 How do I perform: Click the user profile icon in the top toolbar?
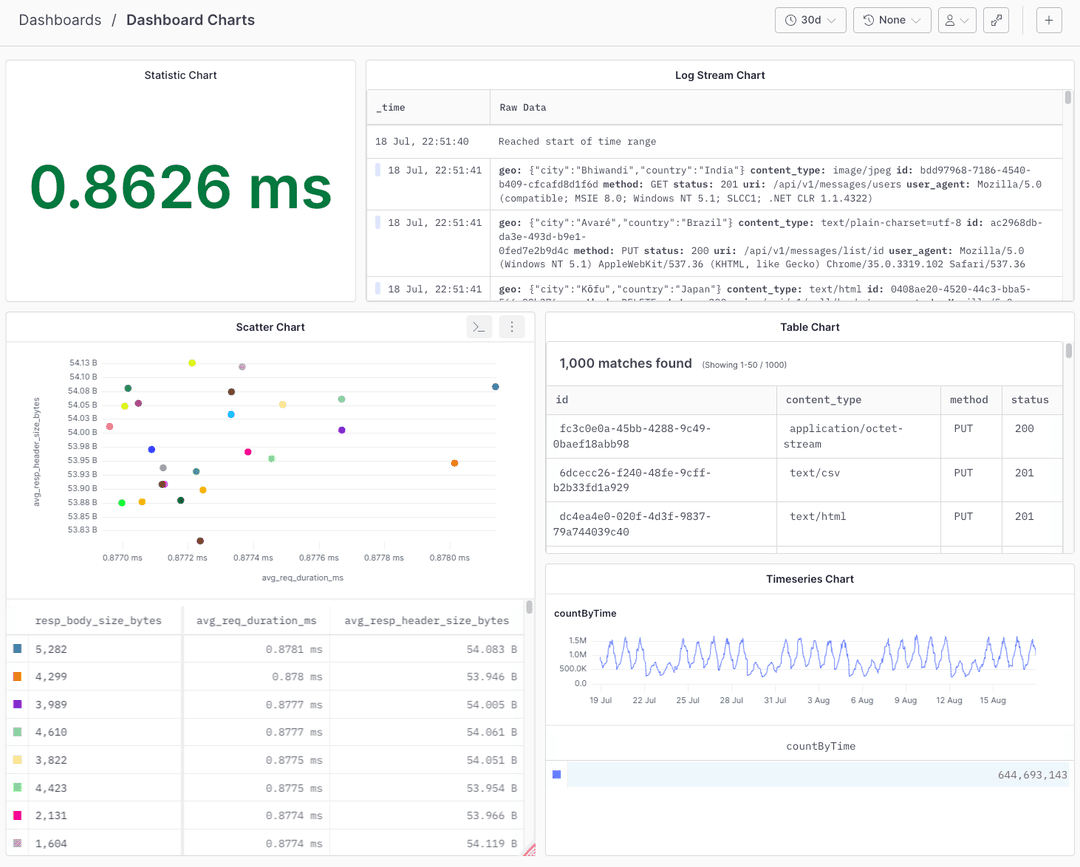point(950,20)
